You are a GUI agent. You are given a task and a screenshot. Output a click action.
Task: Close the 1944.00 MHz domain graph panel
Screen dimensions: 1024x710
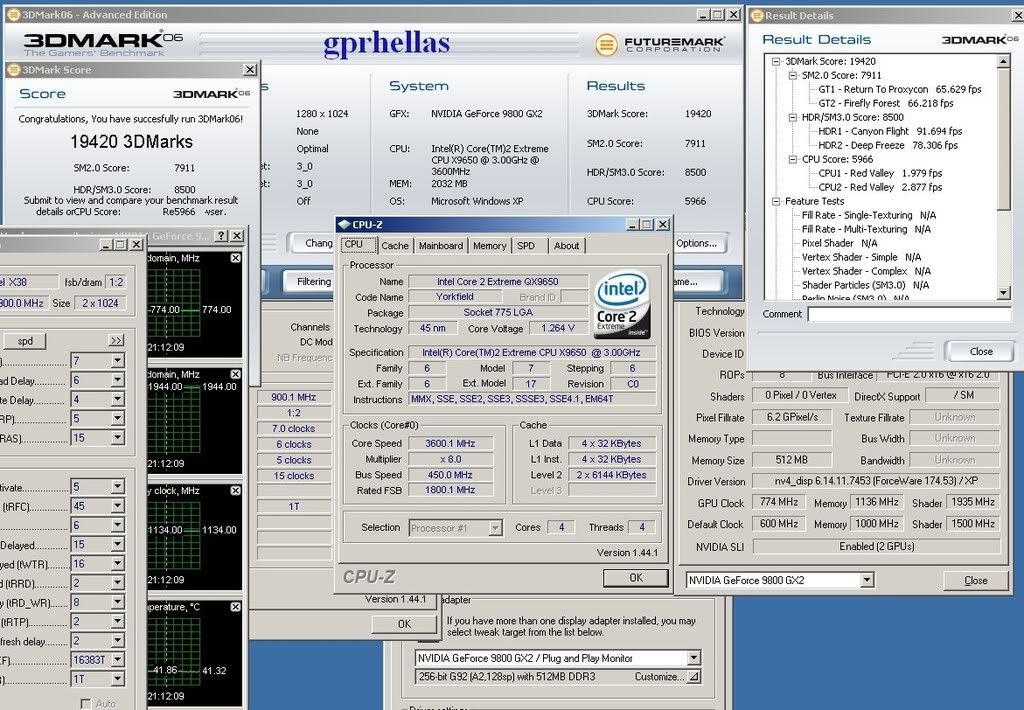tap(236, 374)
